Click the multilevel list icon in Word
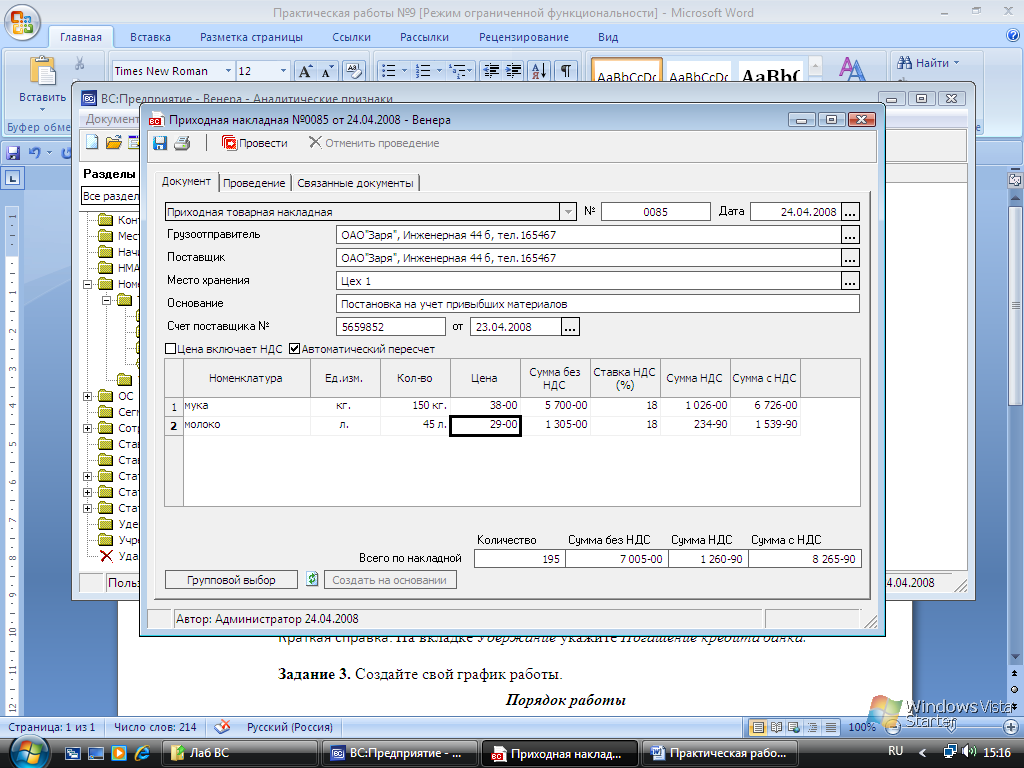The image size is (1024, 768). click(x=458, y=71)
